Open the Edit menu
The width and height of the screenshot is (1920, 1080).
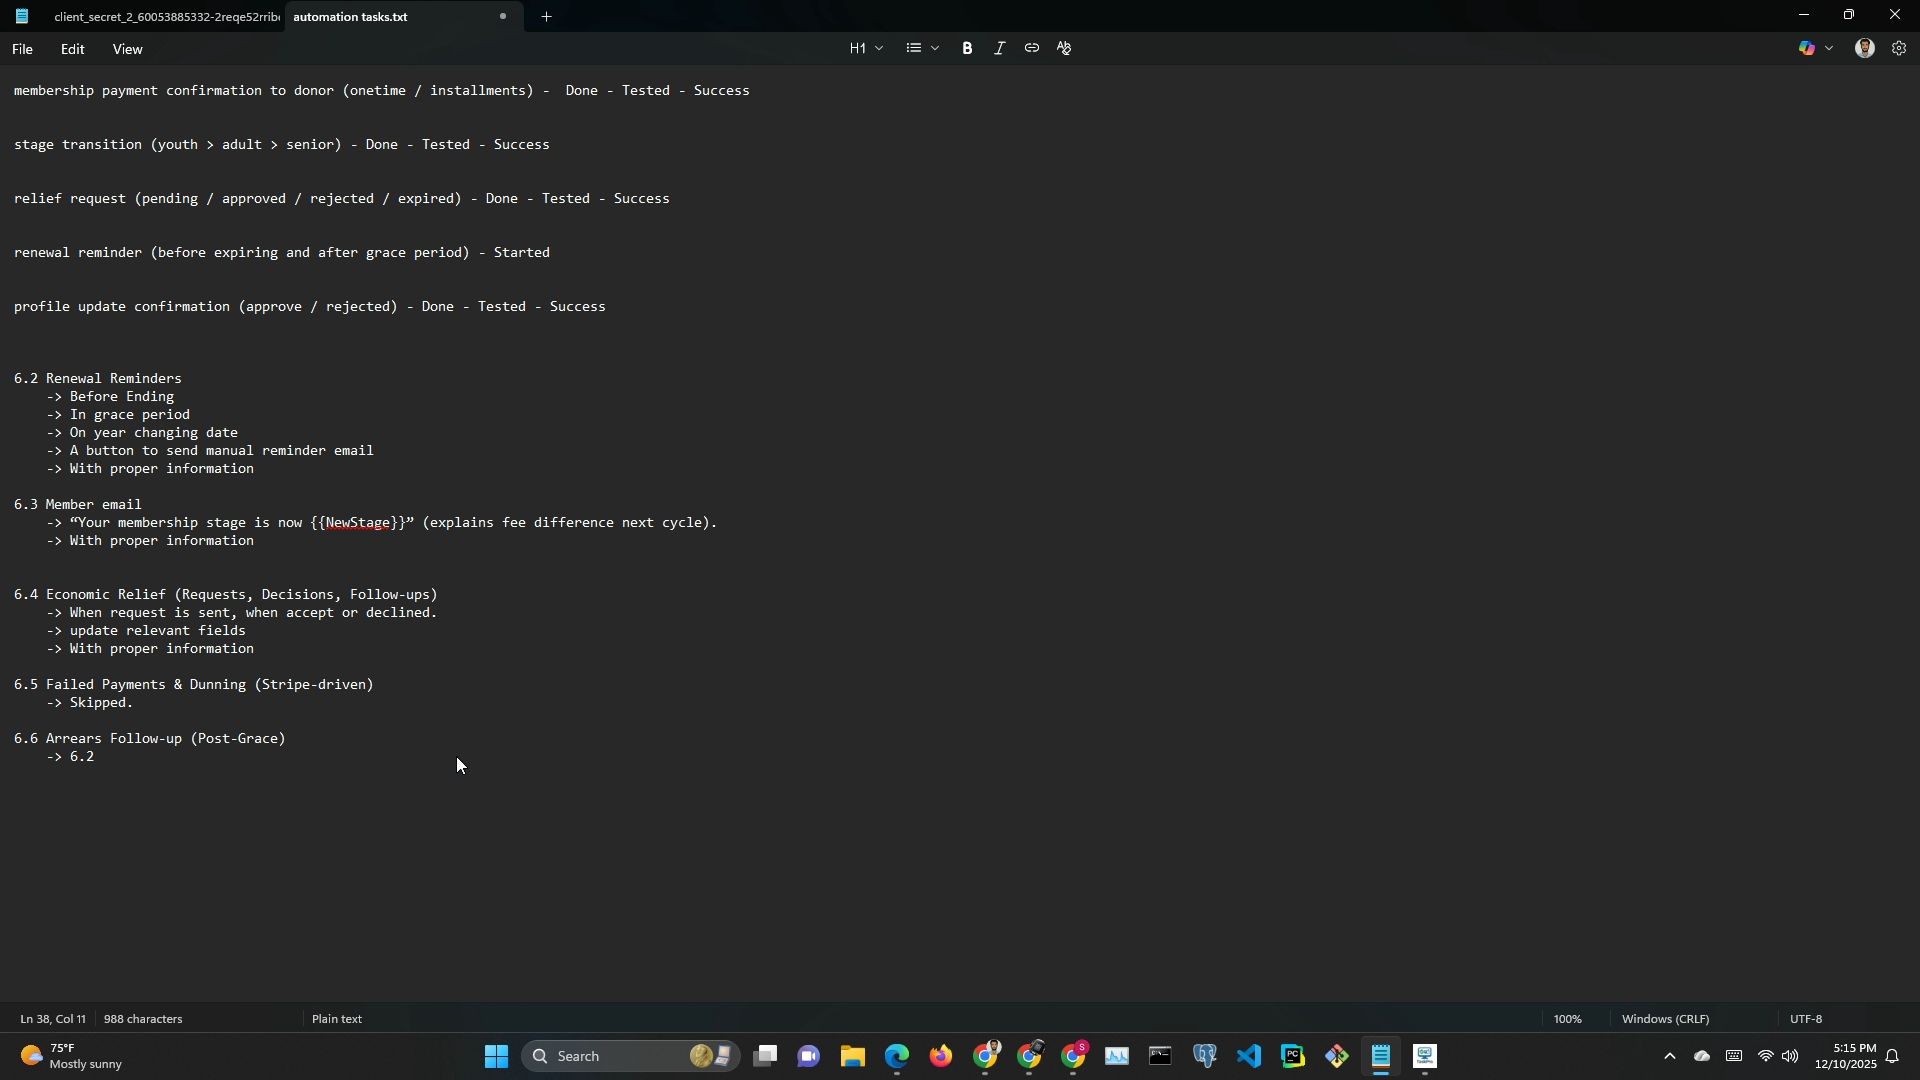(x=72, y=49)
